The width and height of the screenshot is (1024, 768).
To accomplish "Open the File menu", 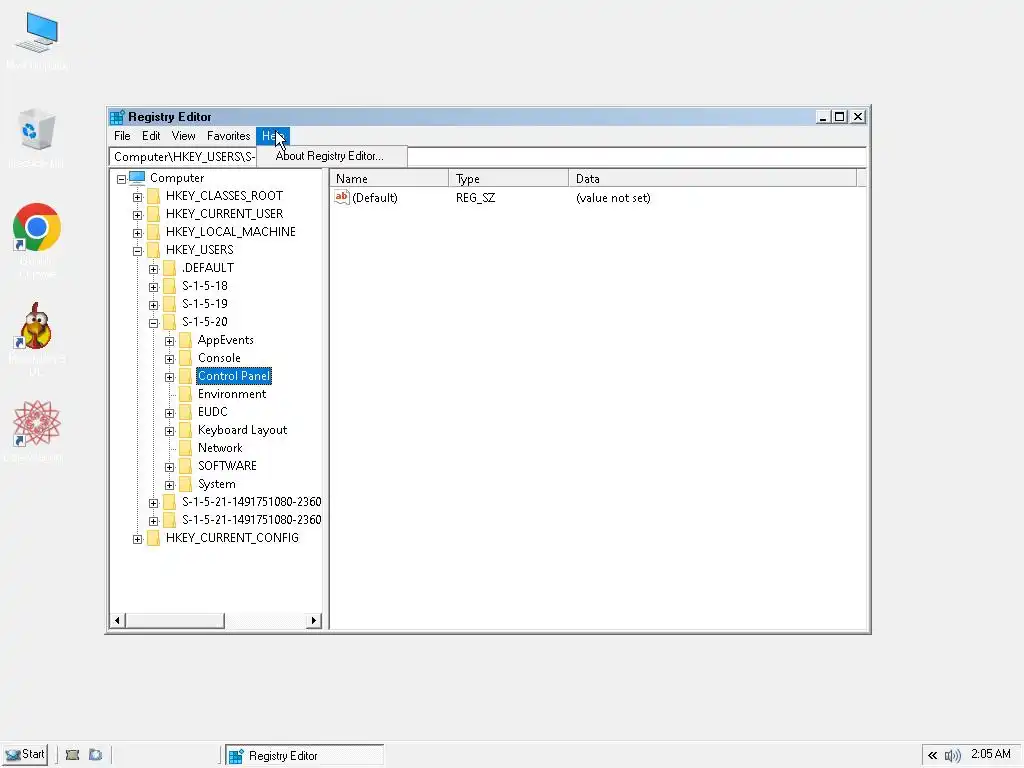I will click(122, 136).
